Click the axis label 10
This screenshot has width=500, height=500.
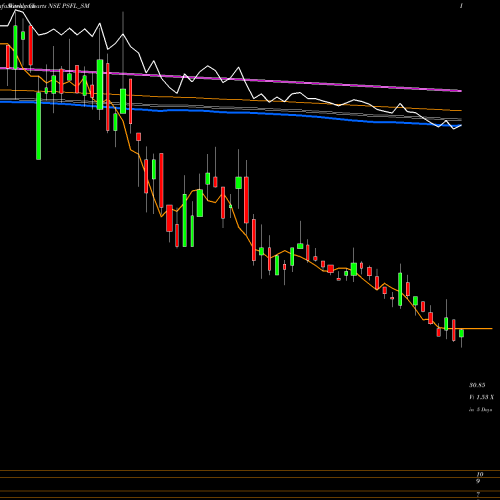click(480, 474)
